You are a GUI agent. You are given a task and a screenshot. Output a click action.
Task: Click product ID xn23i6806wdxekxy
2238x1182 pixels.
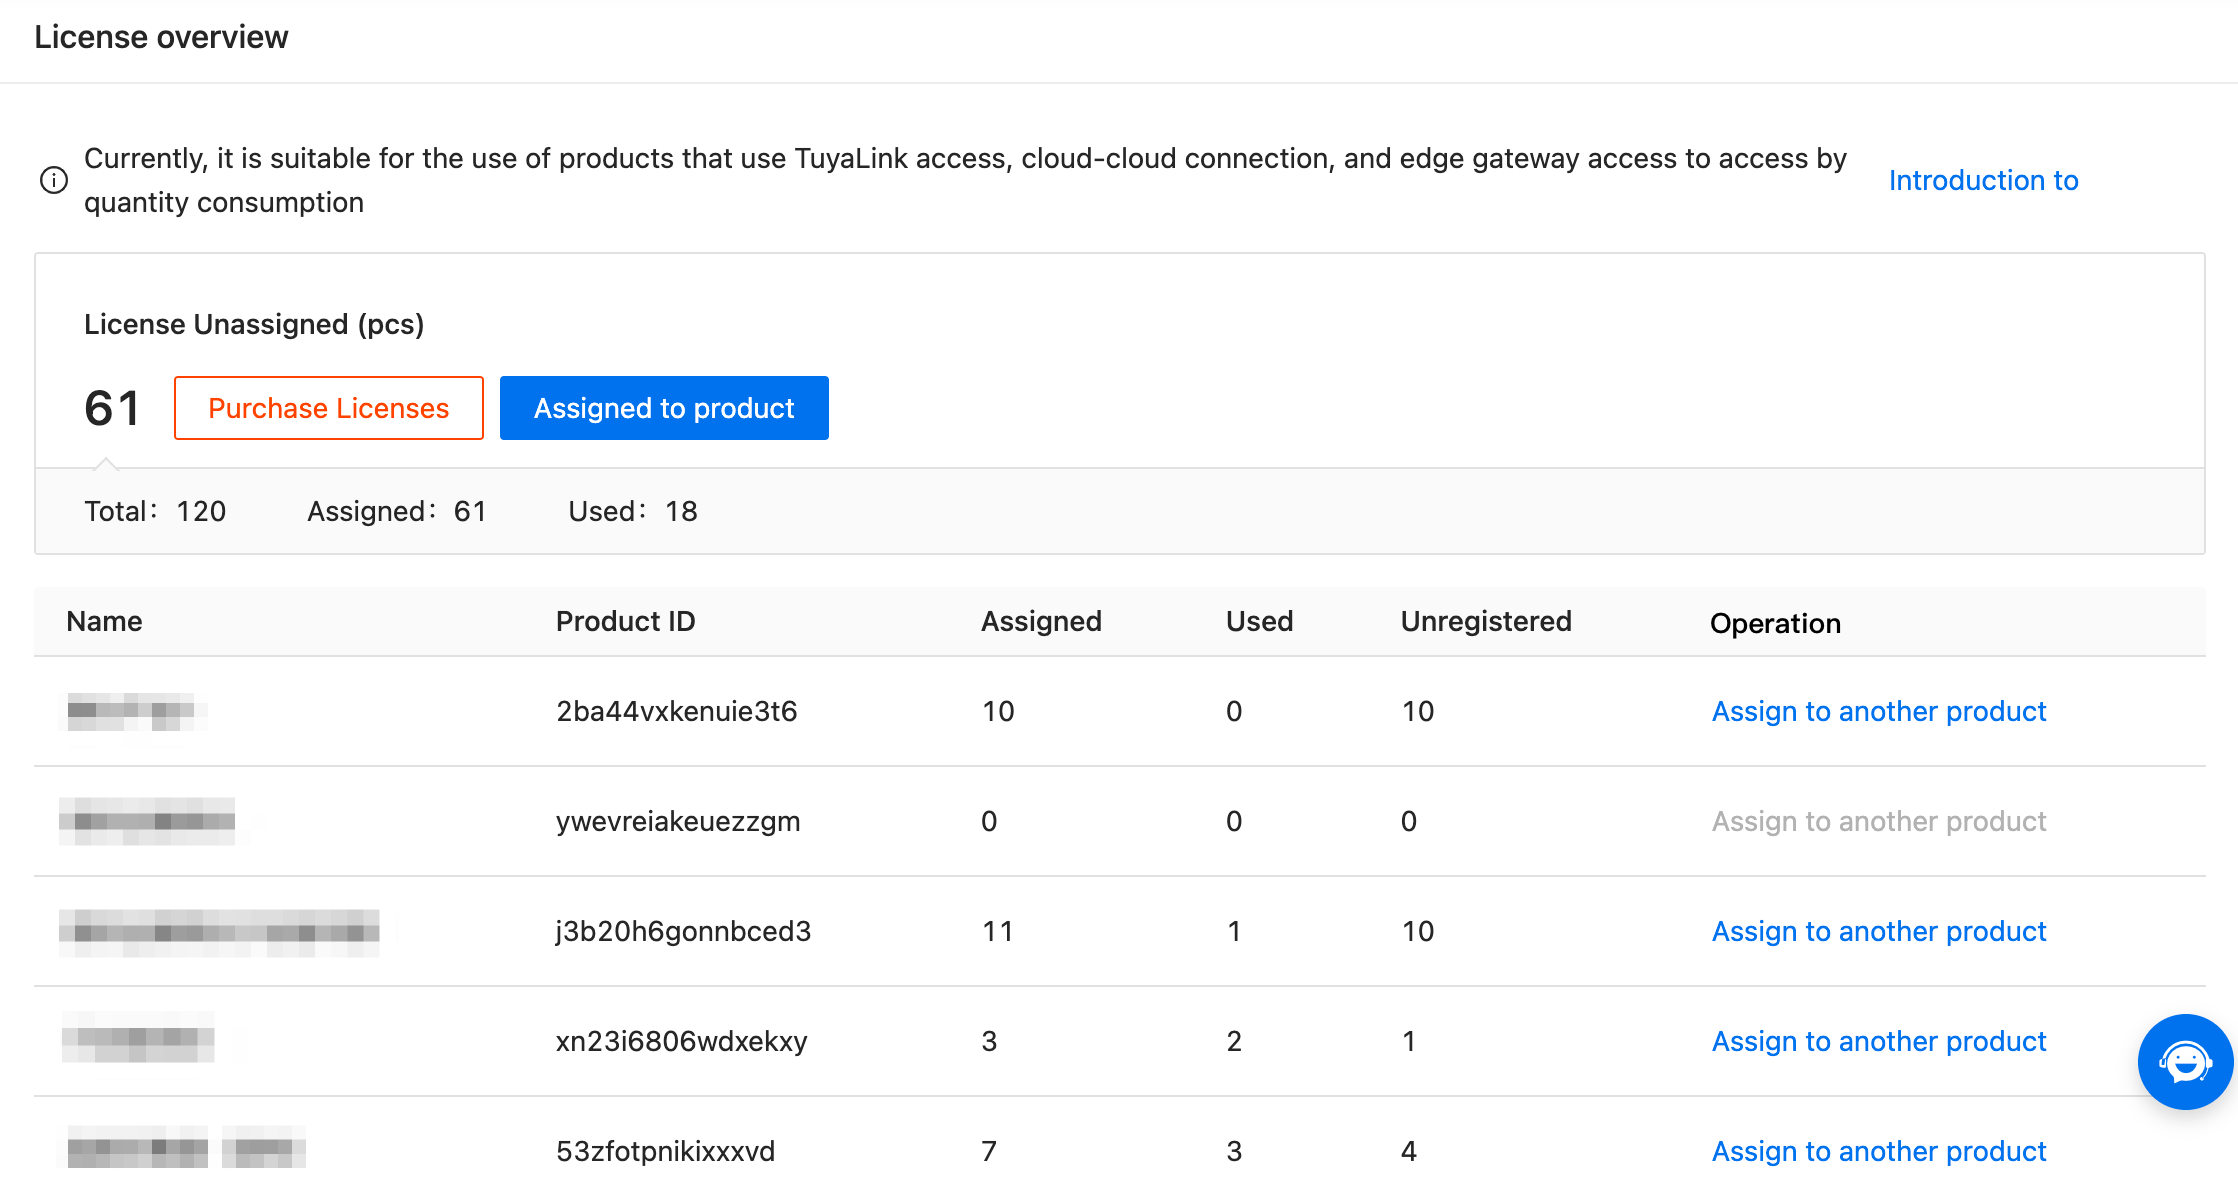pyautogui.click(x=681, y=1041)
